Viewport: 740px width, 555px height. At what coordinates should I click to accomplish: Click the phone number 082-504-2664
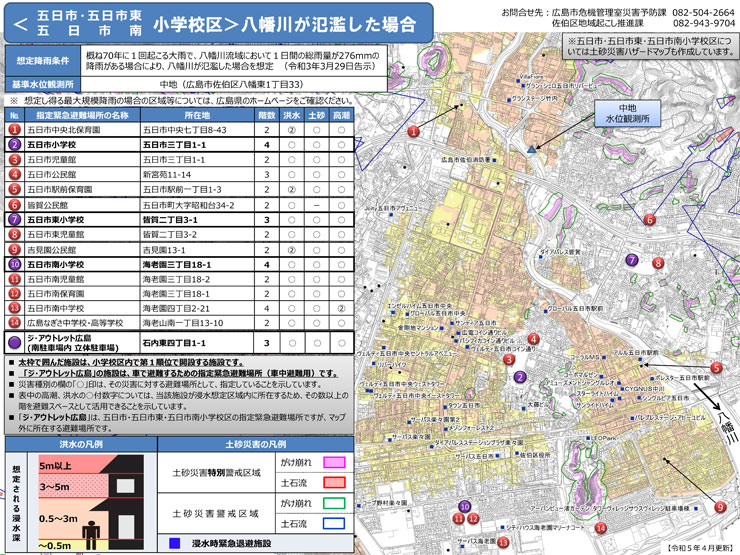704,12
